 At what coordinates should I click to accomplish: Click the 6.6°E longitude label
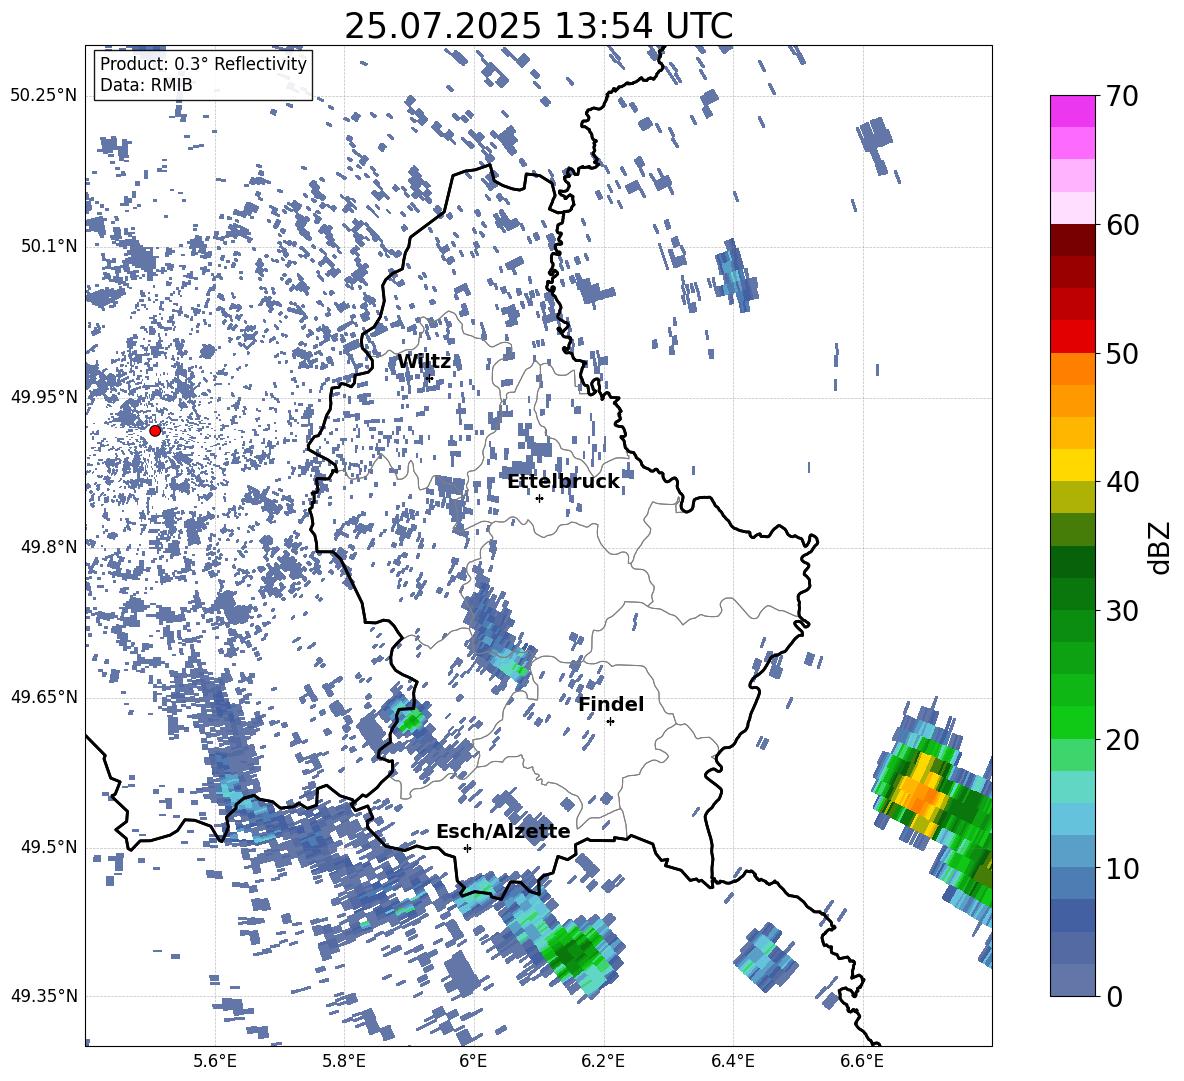[862, 1061]
